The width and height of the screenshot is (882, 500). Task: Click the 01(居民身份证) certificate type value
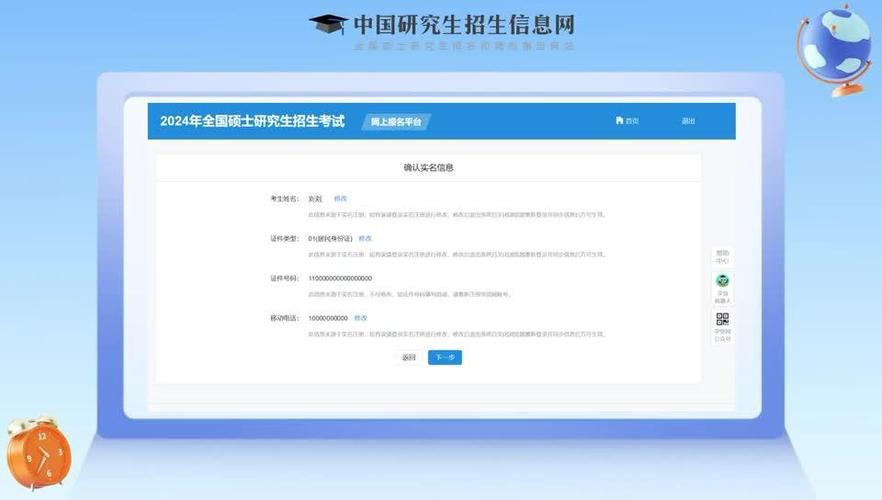(330, 238)
